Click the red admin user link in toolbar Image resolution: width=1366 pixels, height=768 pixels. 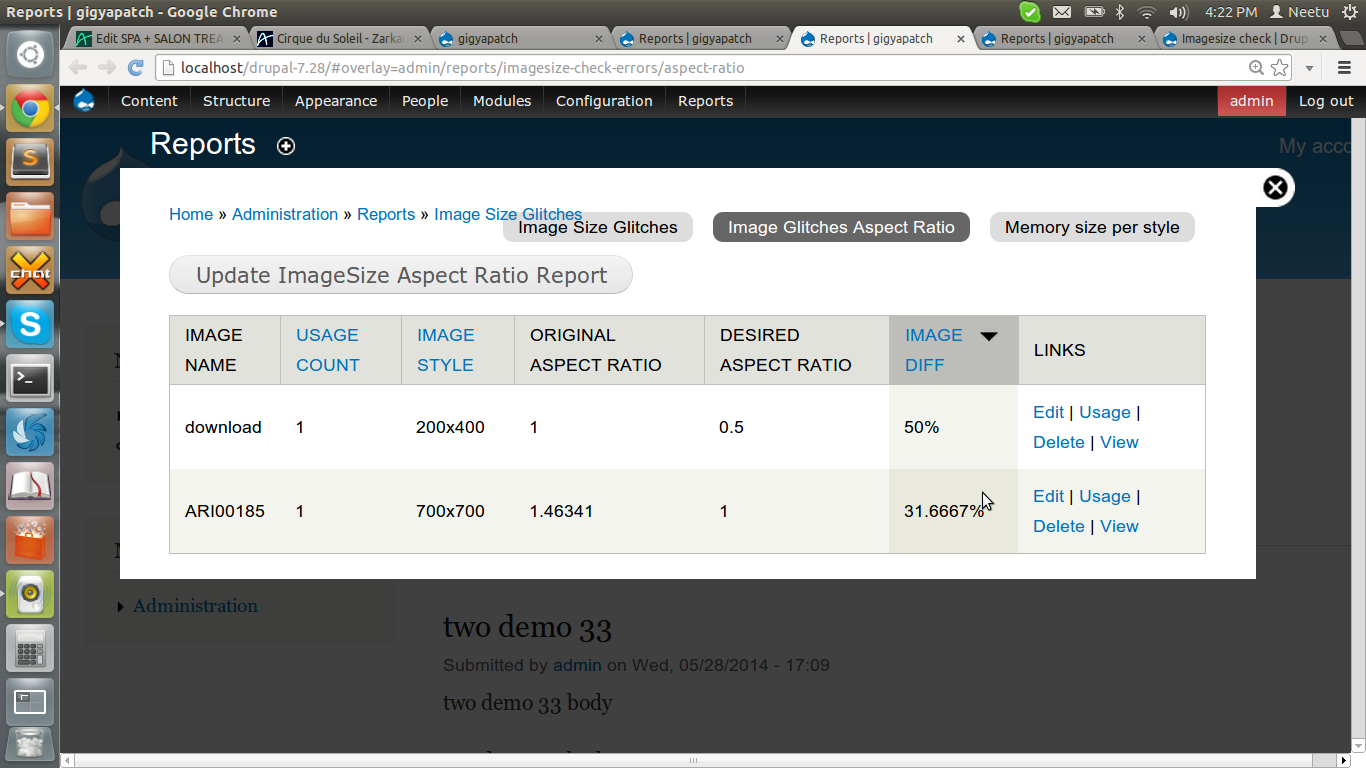tap(1252, 101)
